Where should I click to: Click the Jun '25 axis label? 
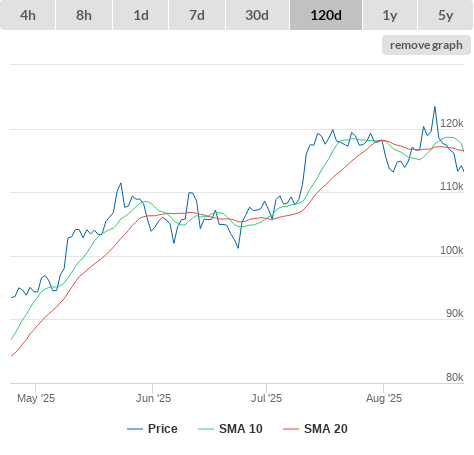[x=153, y=398]
